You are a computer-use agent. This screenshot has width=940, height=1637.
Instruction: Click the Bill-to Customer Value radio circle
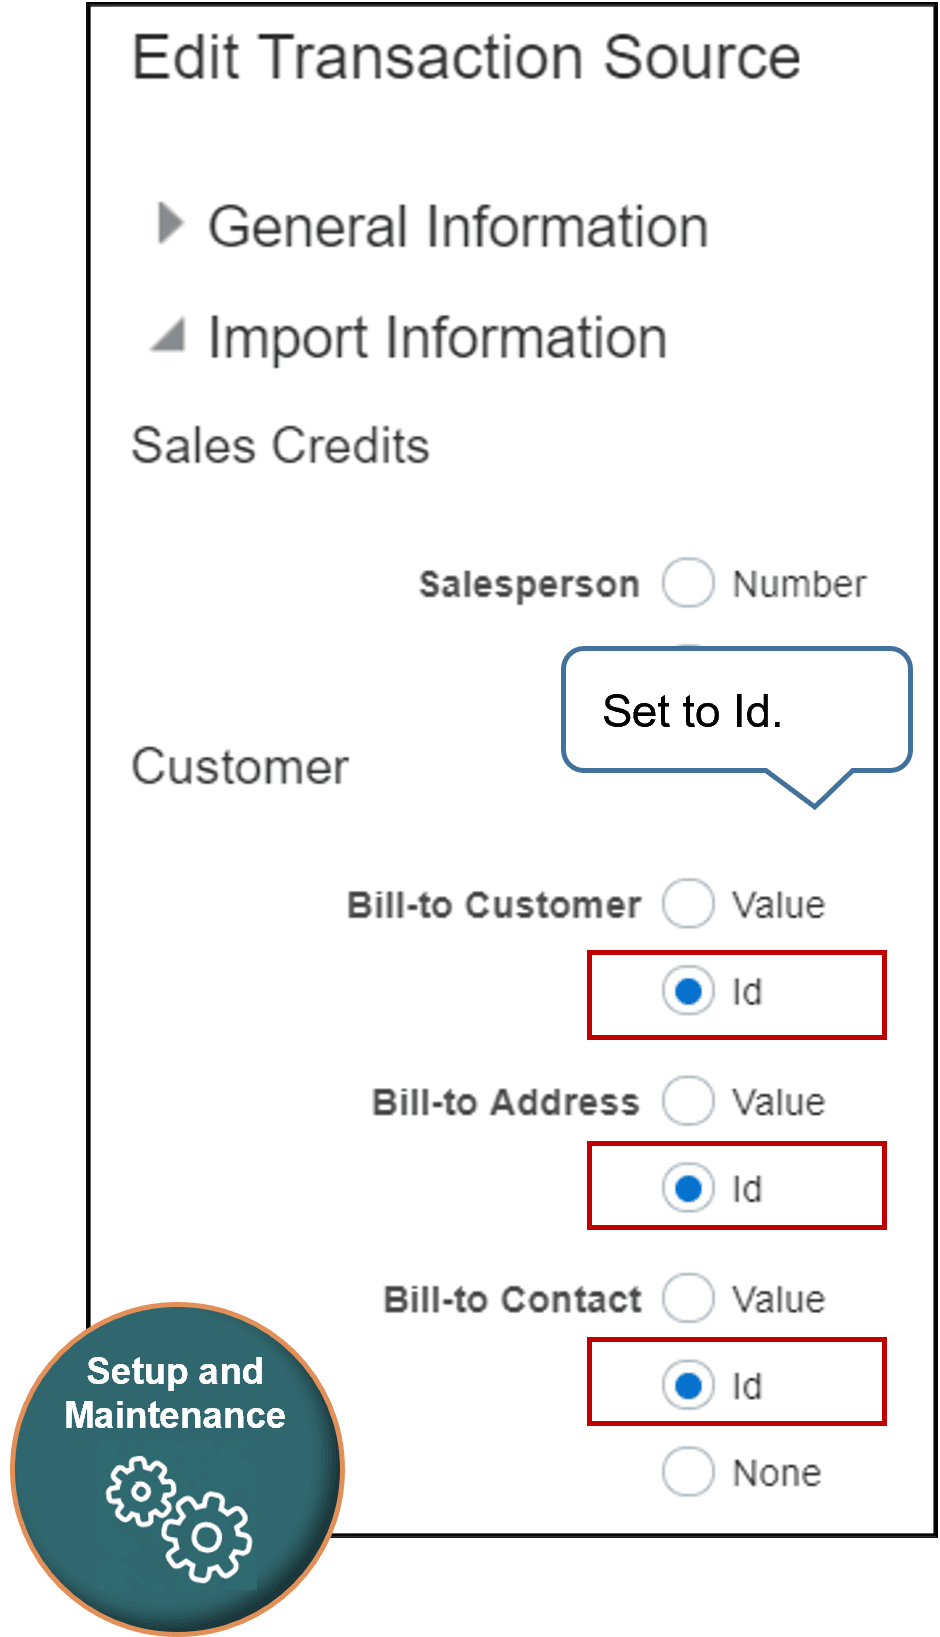[688, 903]
